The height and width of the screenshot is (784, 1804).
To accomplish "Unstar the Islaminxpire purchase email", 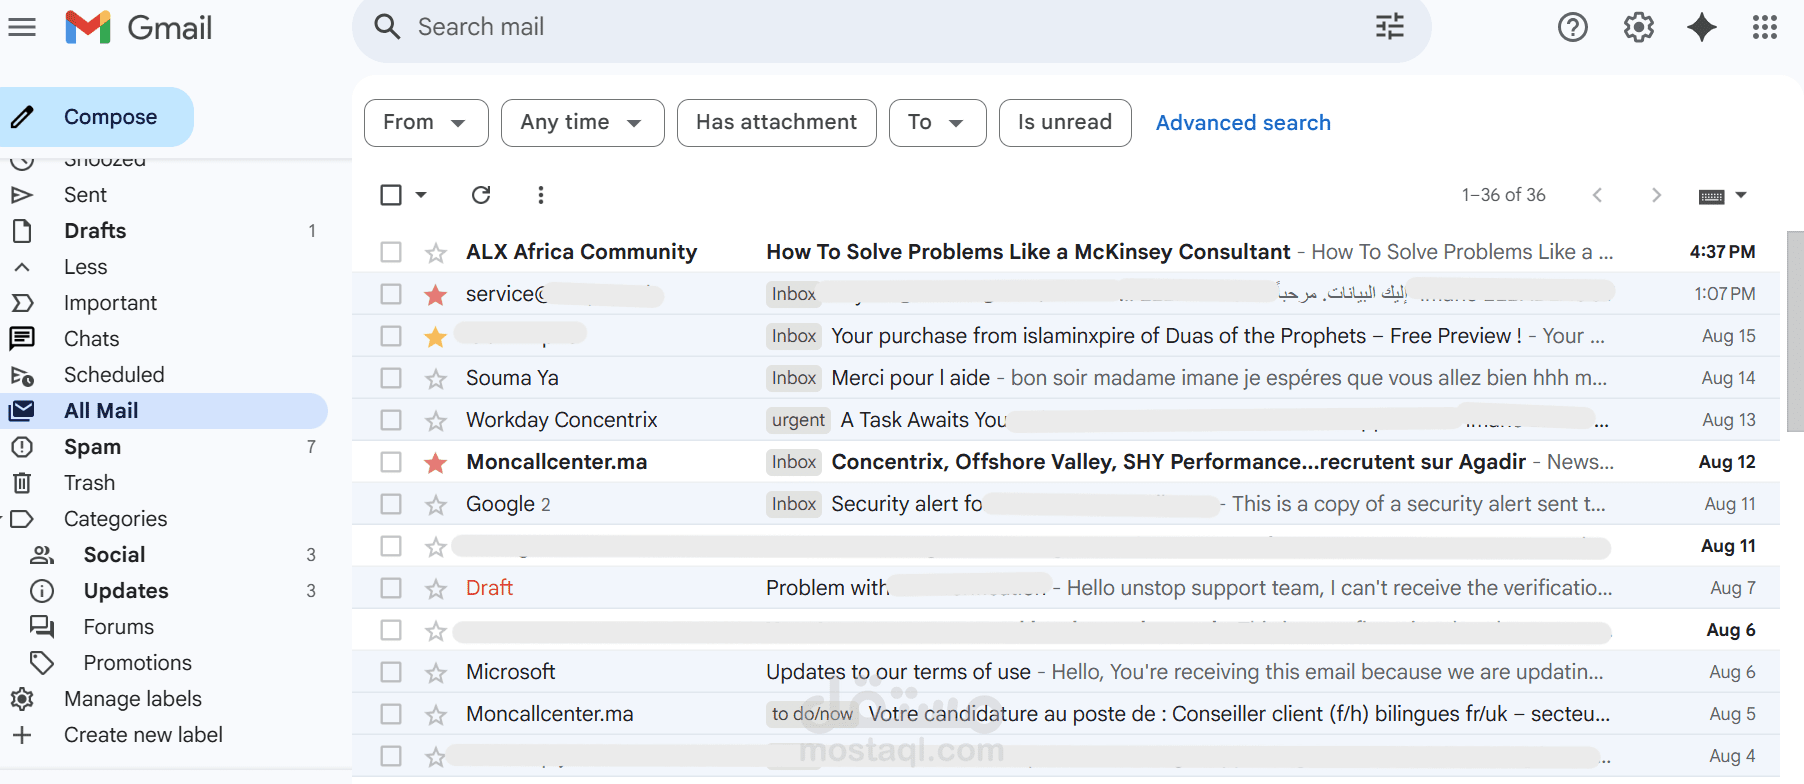I will (435, 337).
